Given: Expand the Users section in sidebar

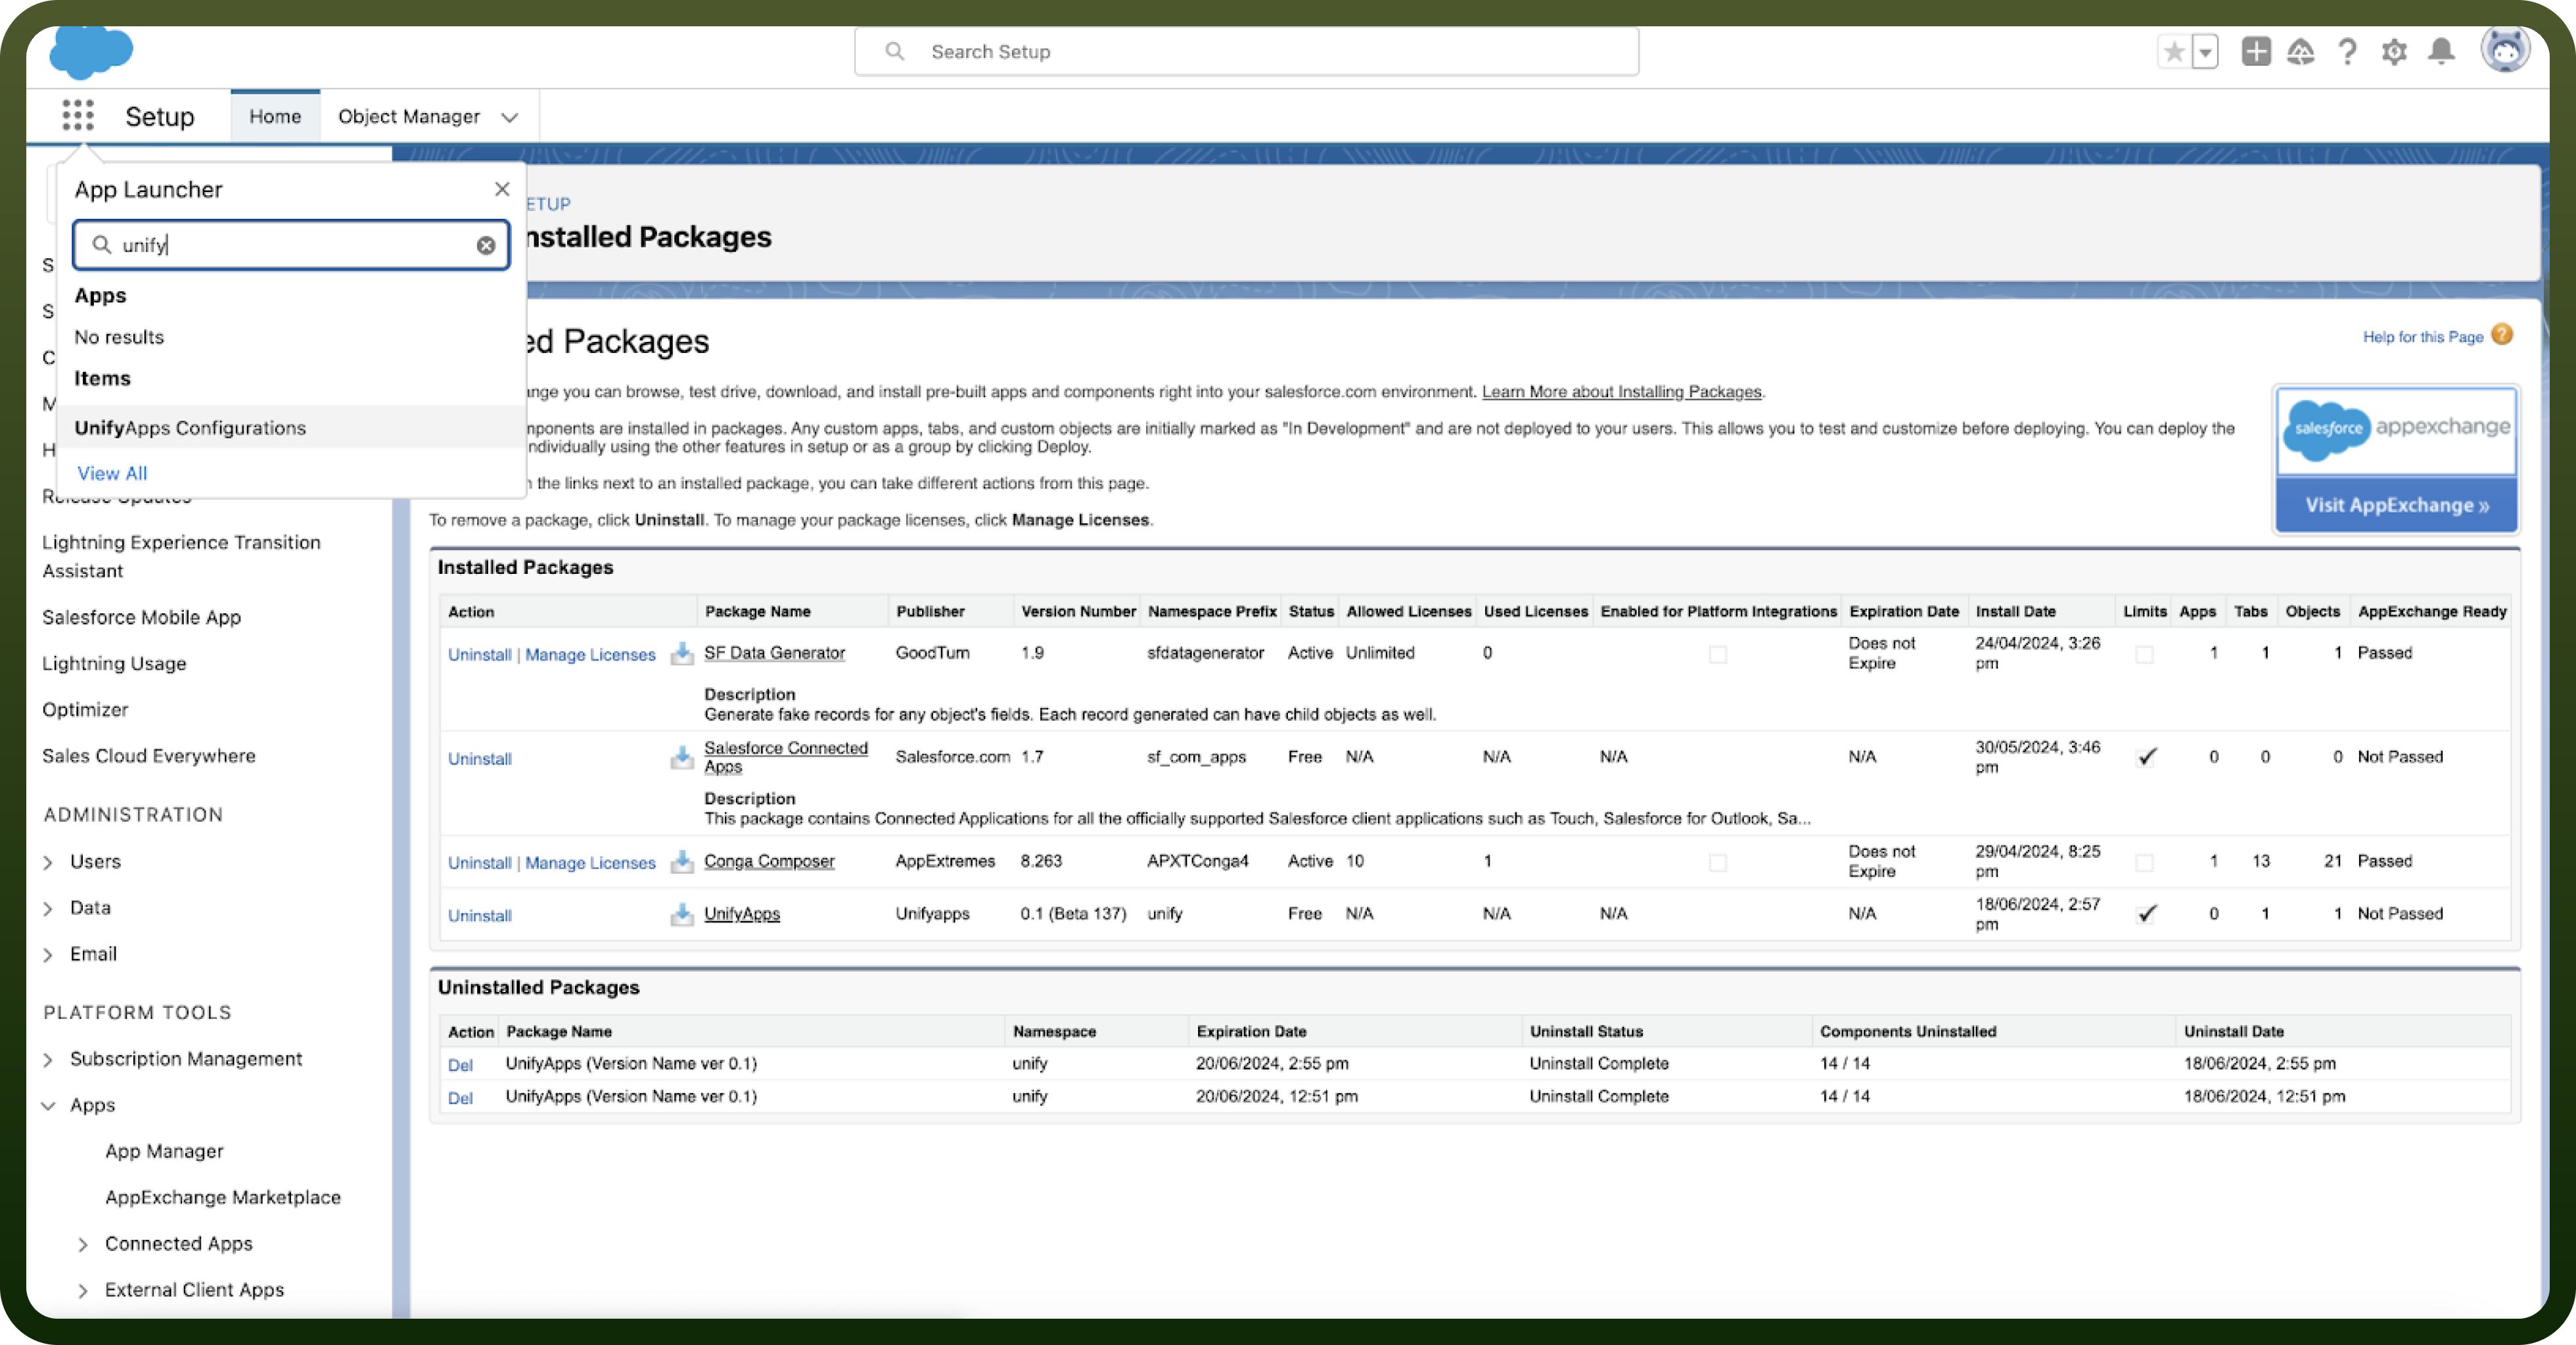Looking at the screenshot, I should tap(48, 862).
